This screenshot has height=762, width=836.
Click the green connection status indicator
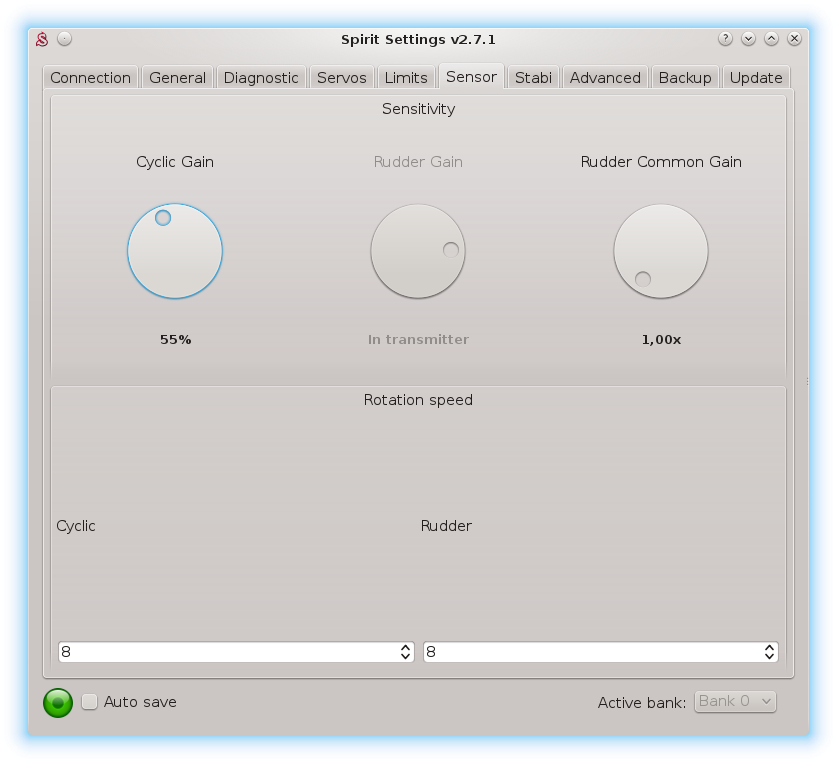58,702
